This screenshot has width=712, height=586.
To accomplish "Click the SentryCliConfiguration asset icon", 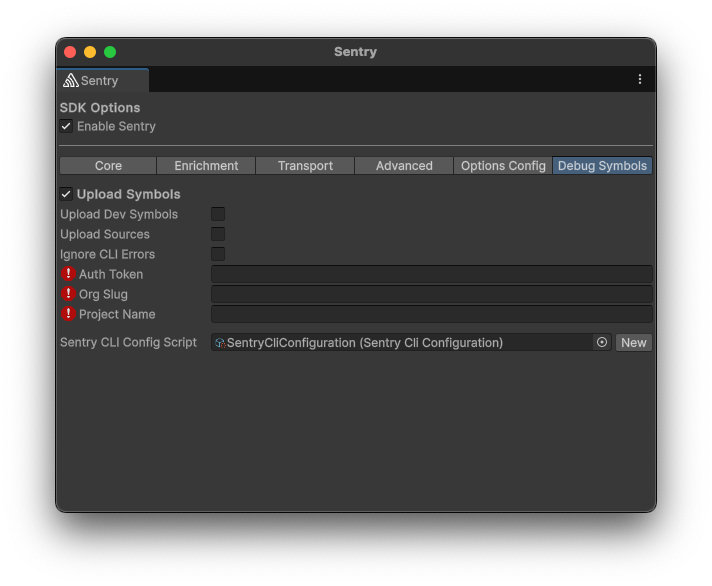I will (x=220, y=343).
